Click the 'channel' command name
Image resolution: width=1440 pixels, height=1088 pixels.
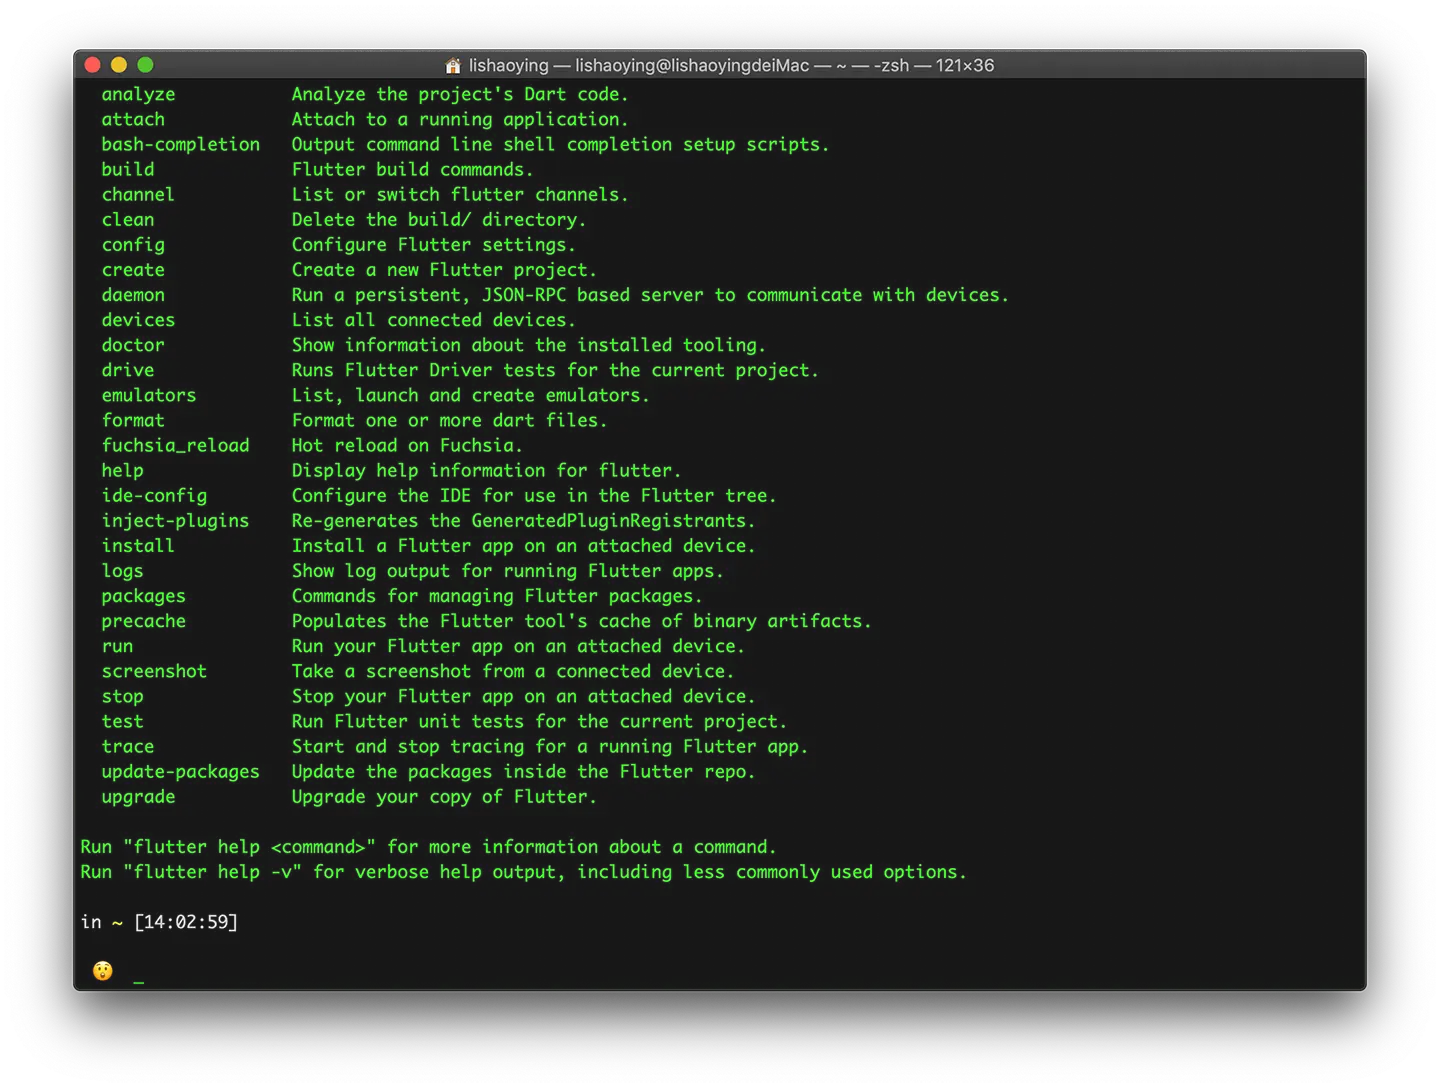click(138, 194)
